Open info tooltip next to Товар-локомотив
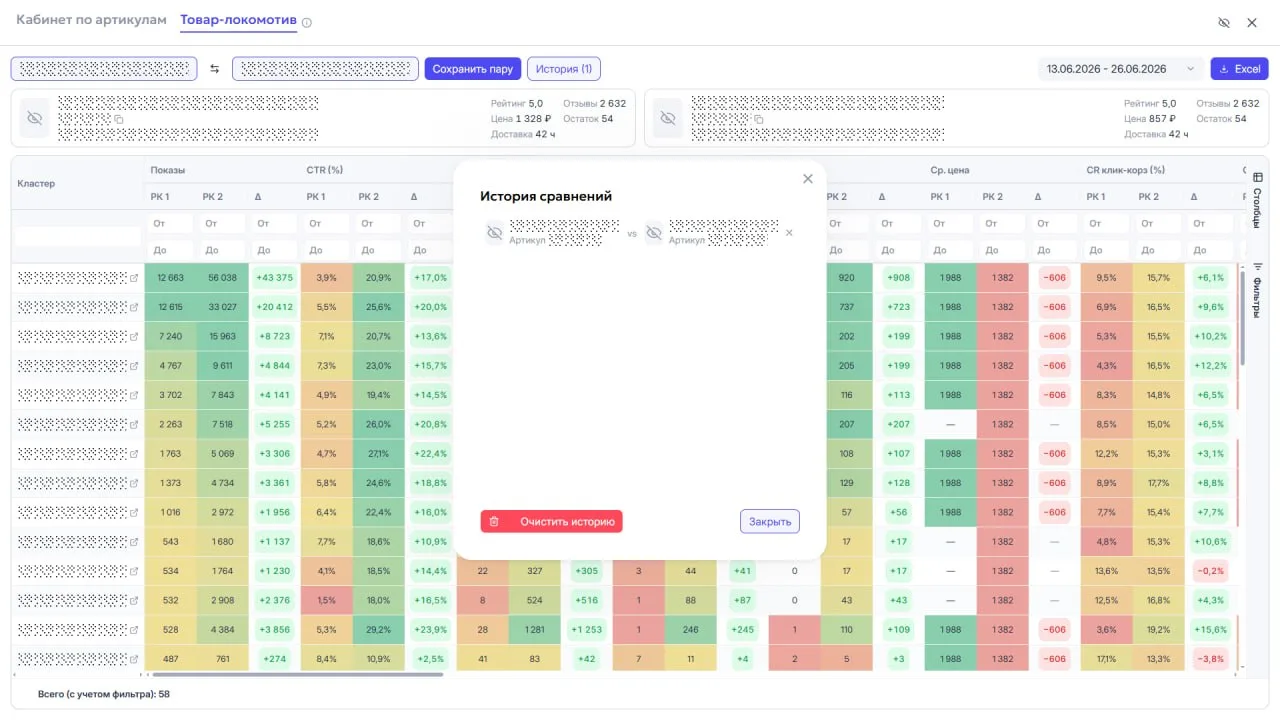 307,22
